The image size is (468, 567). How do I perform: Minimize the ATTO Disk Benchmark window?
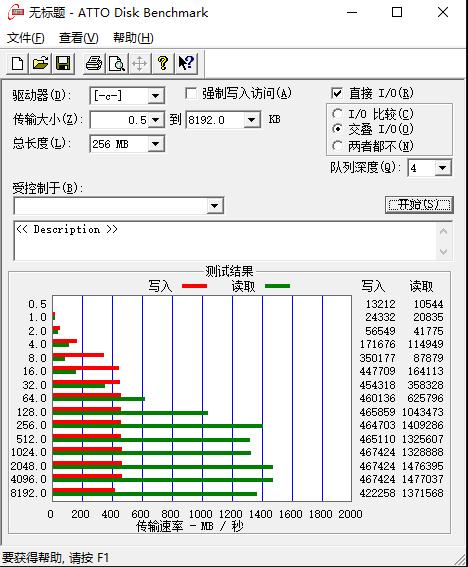tap(352, 12)
